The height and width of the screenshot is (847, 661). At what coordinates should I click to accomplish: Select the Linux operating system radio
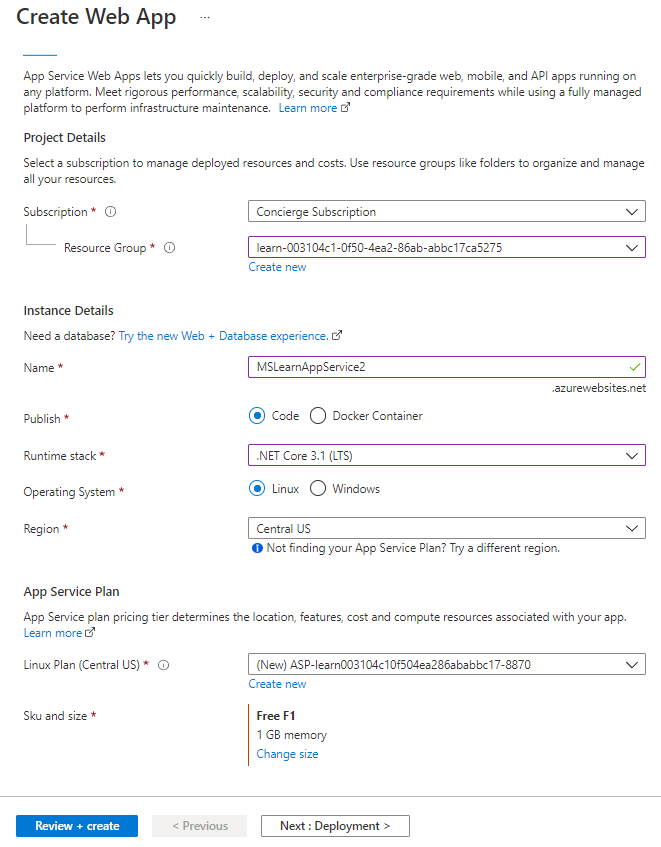(x=257, y=488)
